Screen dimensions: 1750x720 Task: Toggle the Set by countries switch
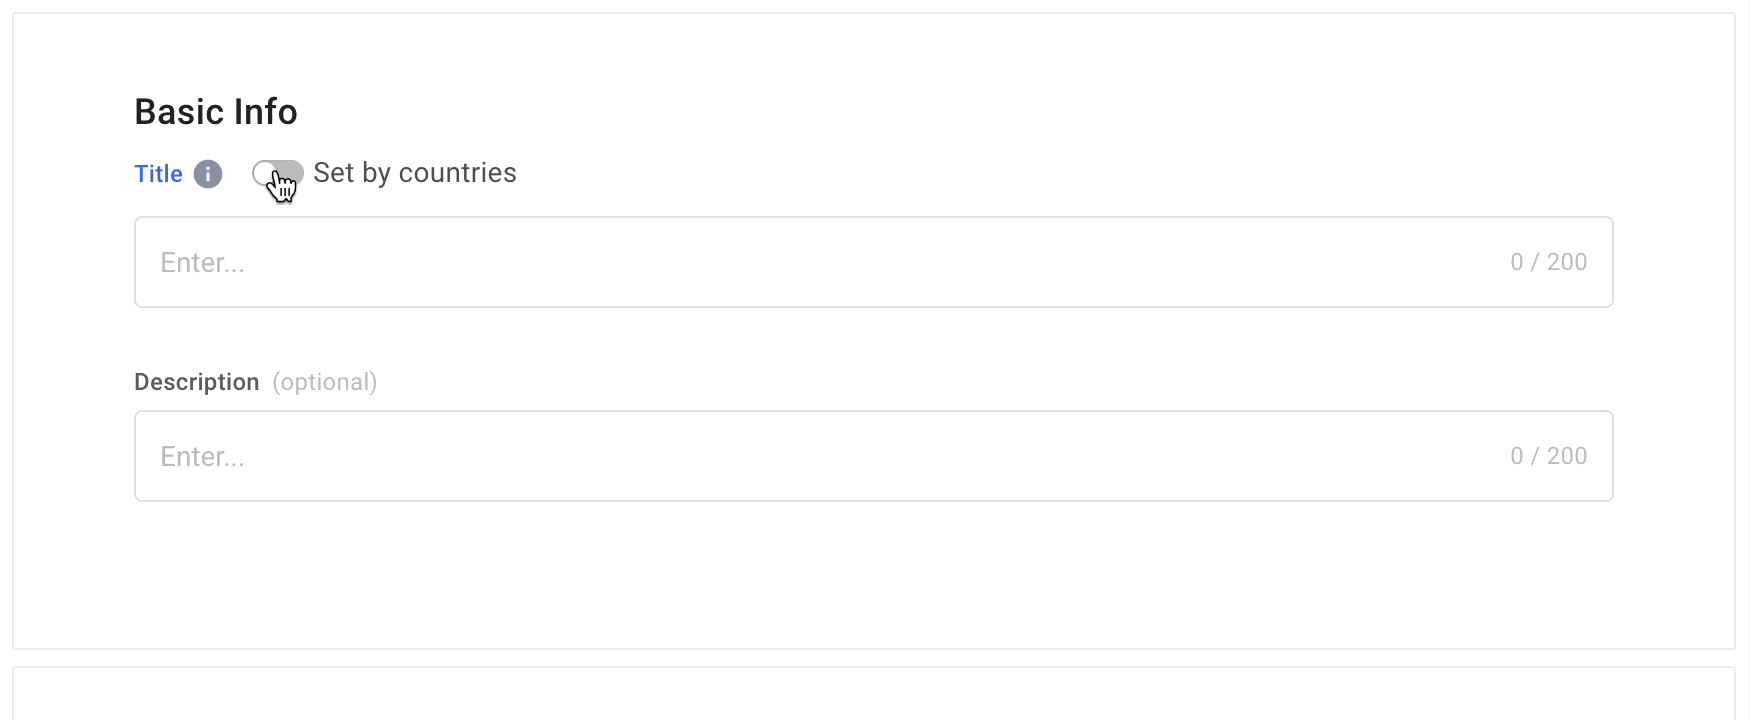278,173
